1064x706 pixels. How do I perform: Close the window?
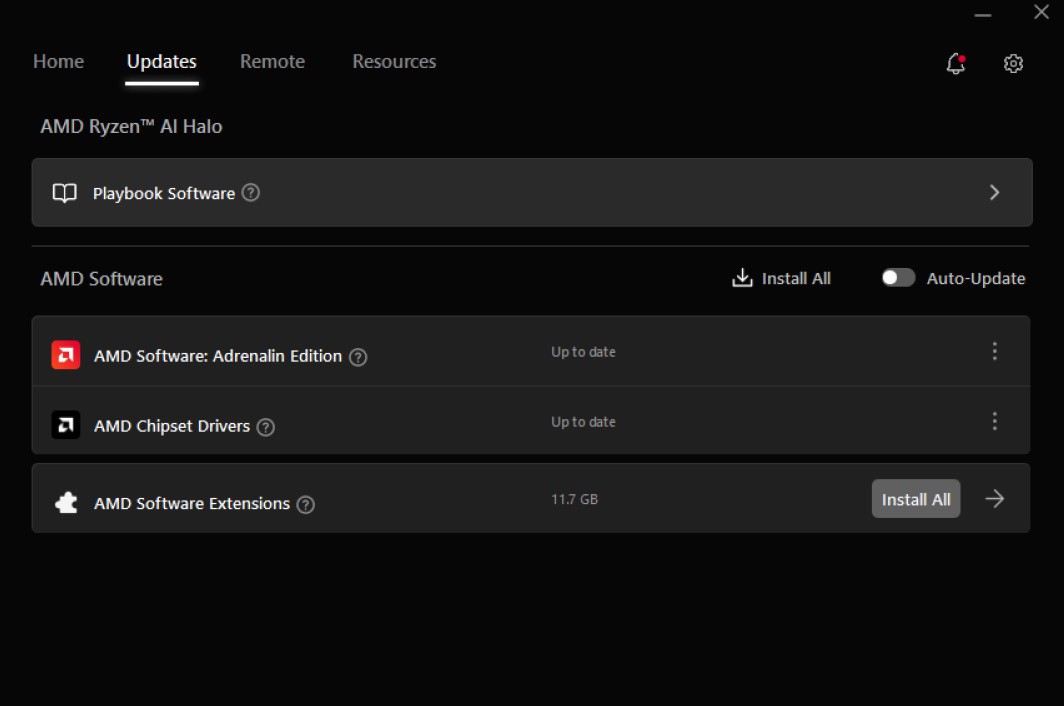point(1041,12)
